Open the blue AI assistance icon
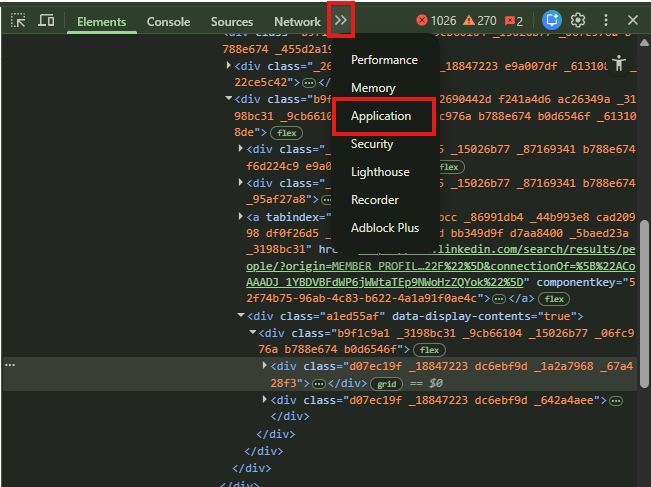Screen dimensions: 651x487 tap(552, 20)
